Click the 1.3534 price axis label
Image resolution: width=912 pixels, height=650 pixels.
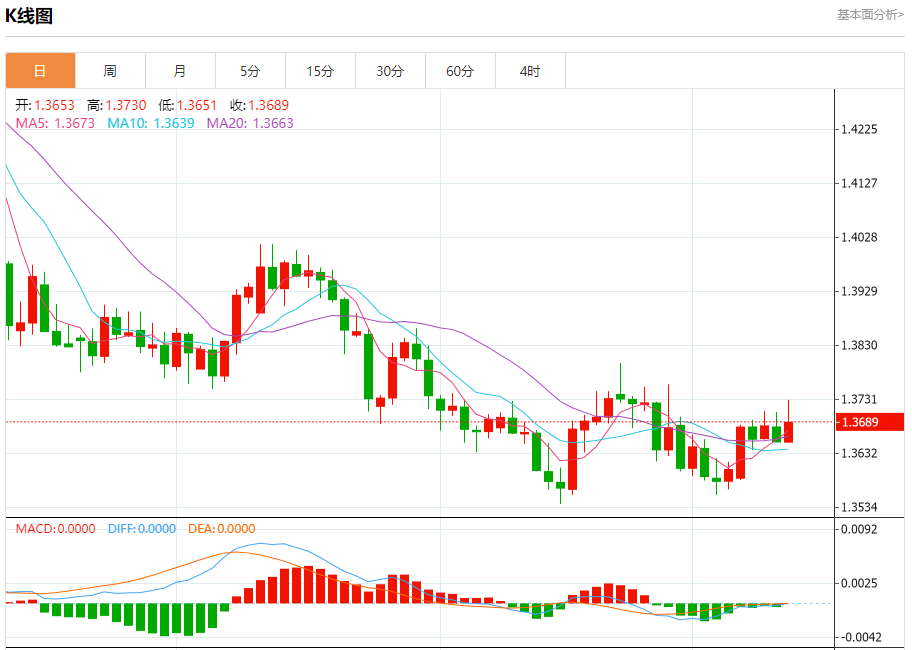(x=859, y=507)
